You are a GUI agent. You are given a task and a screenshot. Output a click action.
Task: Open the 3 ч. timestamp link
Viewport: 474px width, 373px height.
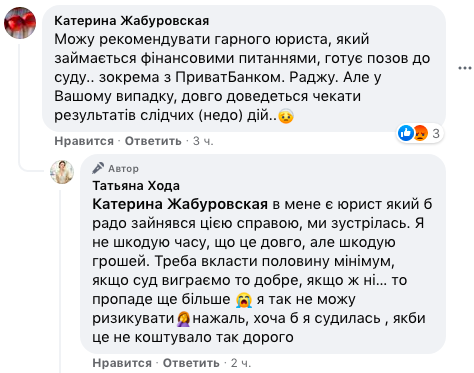coord(203,141)
